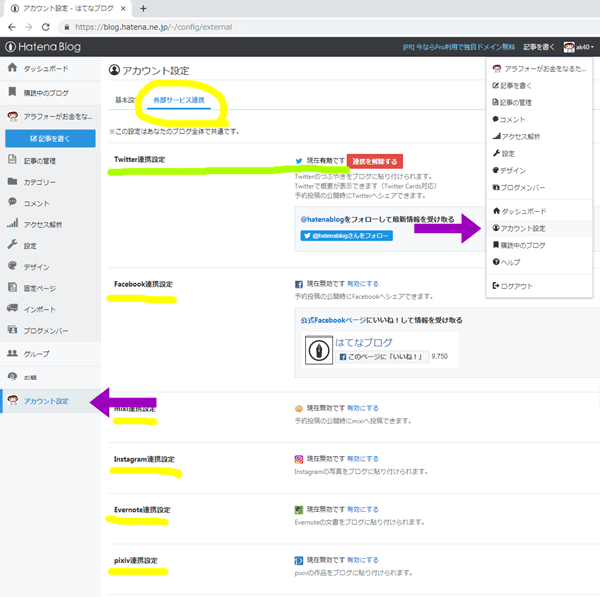Click the red 連携を解除する button
This screenshot has height=597, width=600.
375,161
